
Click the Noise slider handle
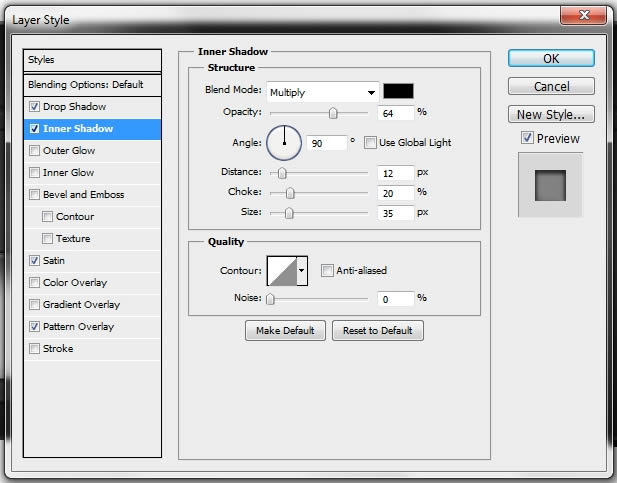pyautogui.click(x=270, y=299)
